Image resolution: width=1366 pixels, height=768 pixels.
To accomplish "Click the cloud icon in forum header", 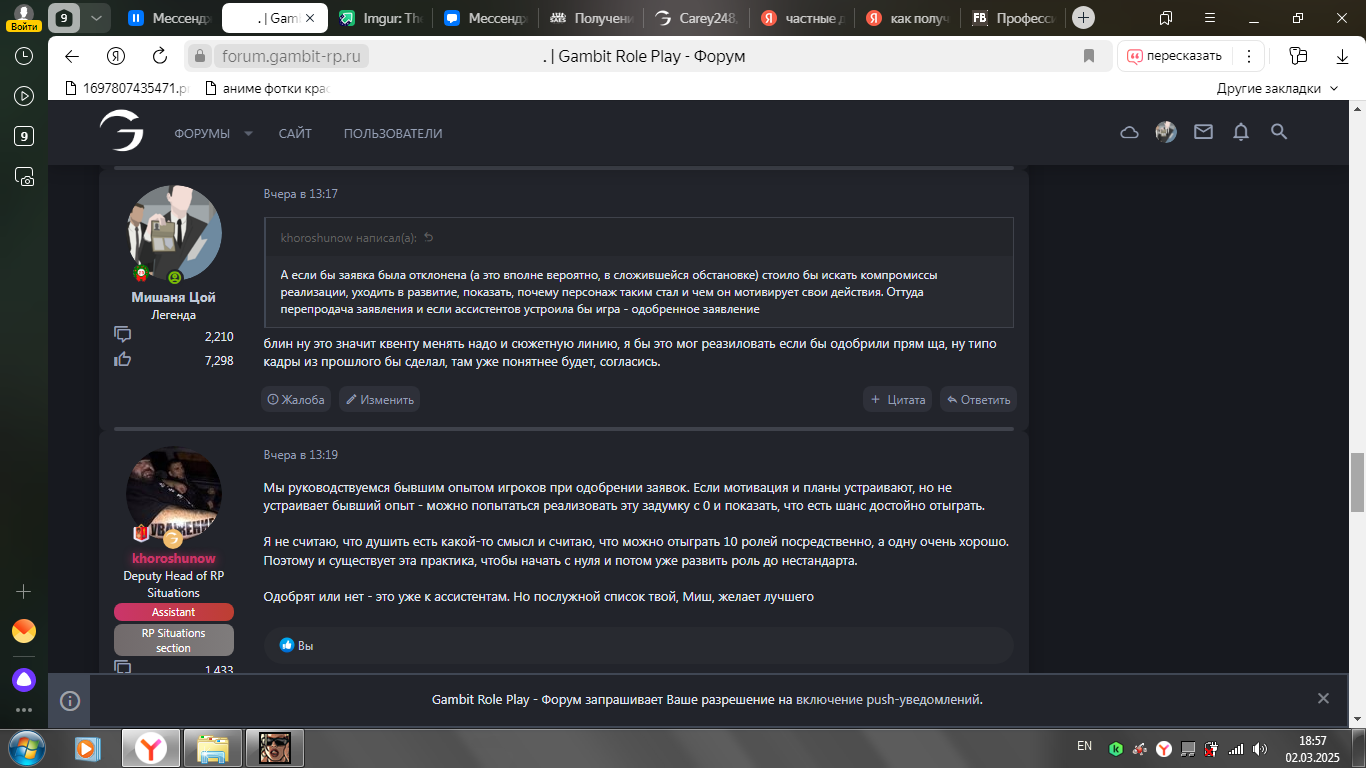I will coord(1129,132).
